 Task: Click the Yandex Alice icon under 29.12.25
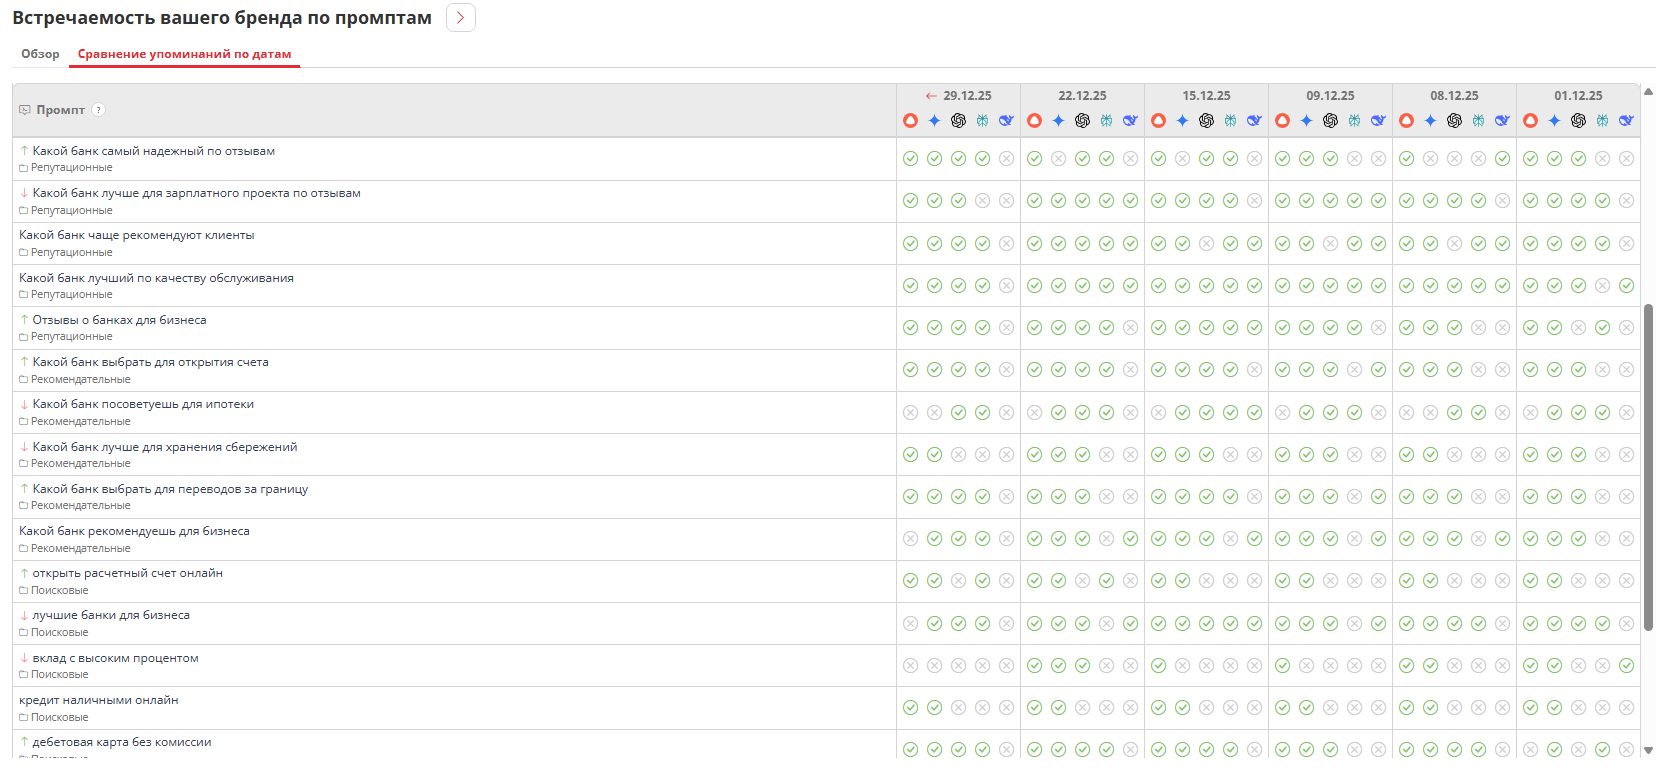point(910,121)
